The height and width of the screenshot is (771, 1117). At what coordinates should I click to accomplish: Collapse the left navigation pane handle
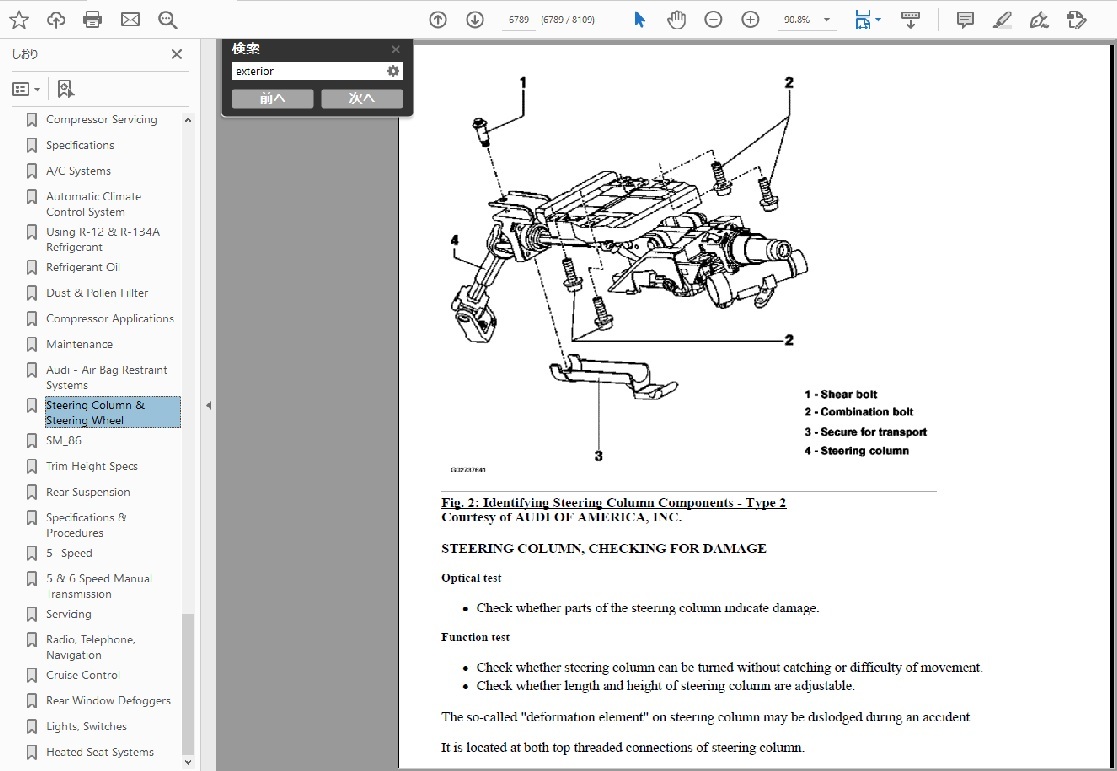click(208, 405)
